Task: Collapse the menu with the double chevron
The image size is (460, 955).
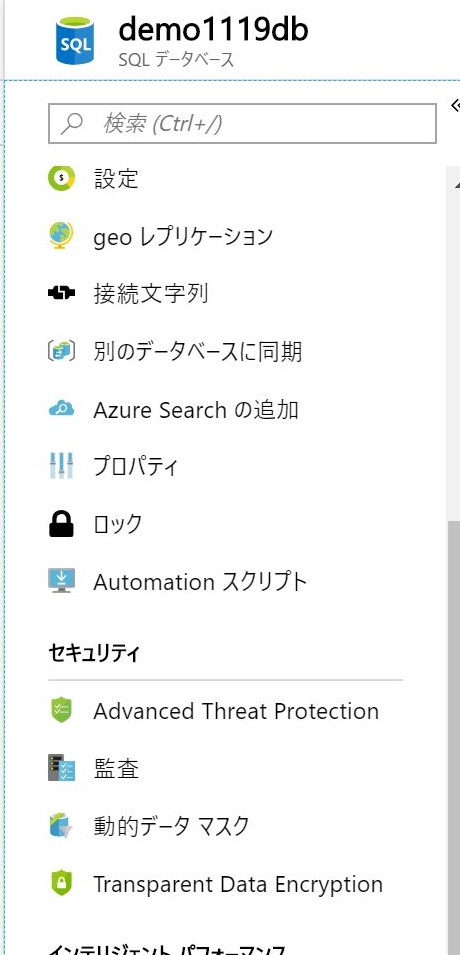Action: (x=455, y=105)
